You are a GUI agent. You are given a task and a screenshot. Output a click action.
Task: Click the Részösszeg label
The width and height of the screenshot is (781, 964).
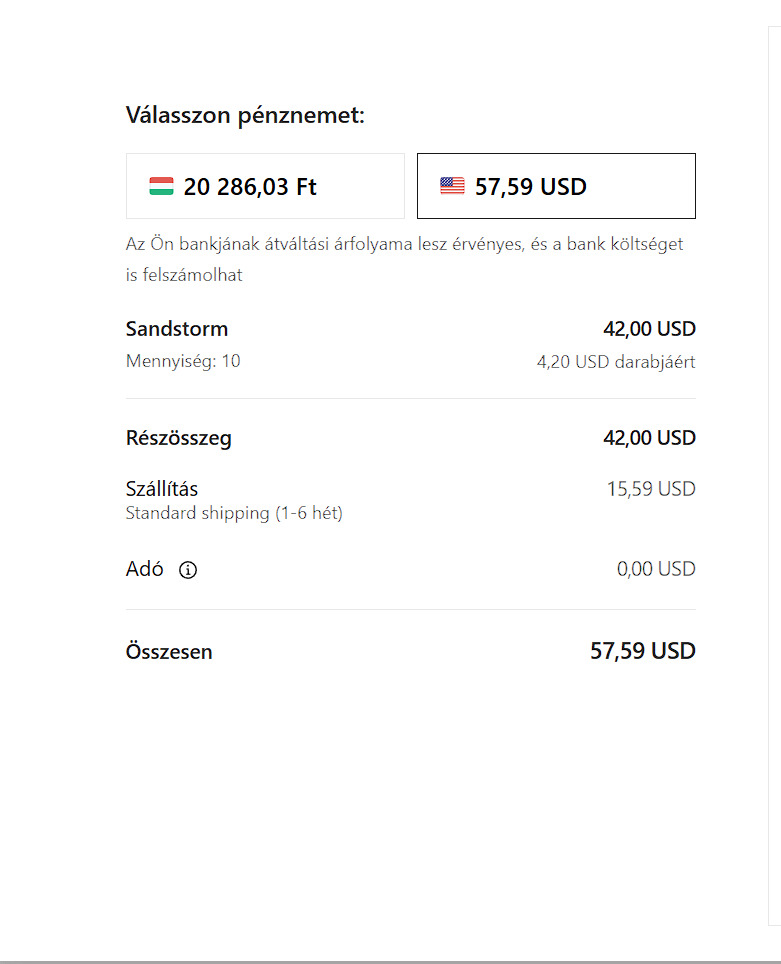point(178,438)
